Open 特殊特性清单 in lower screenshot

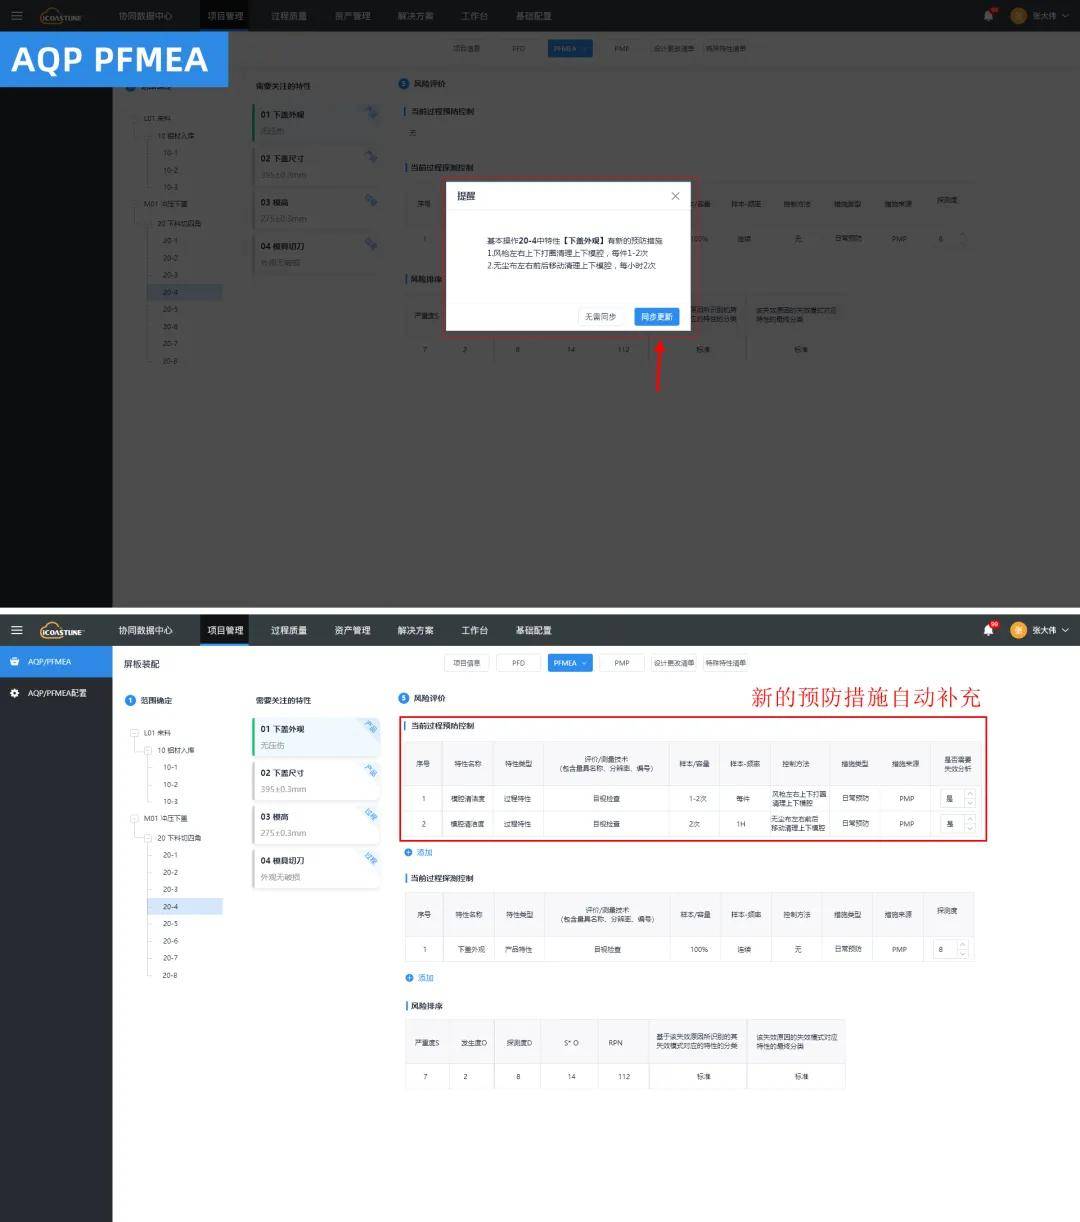(726, 663)
